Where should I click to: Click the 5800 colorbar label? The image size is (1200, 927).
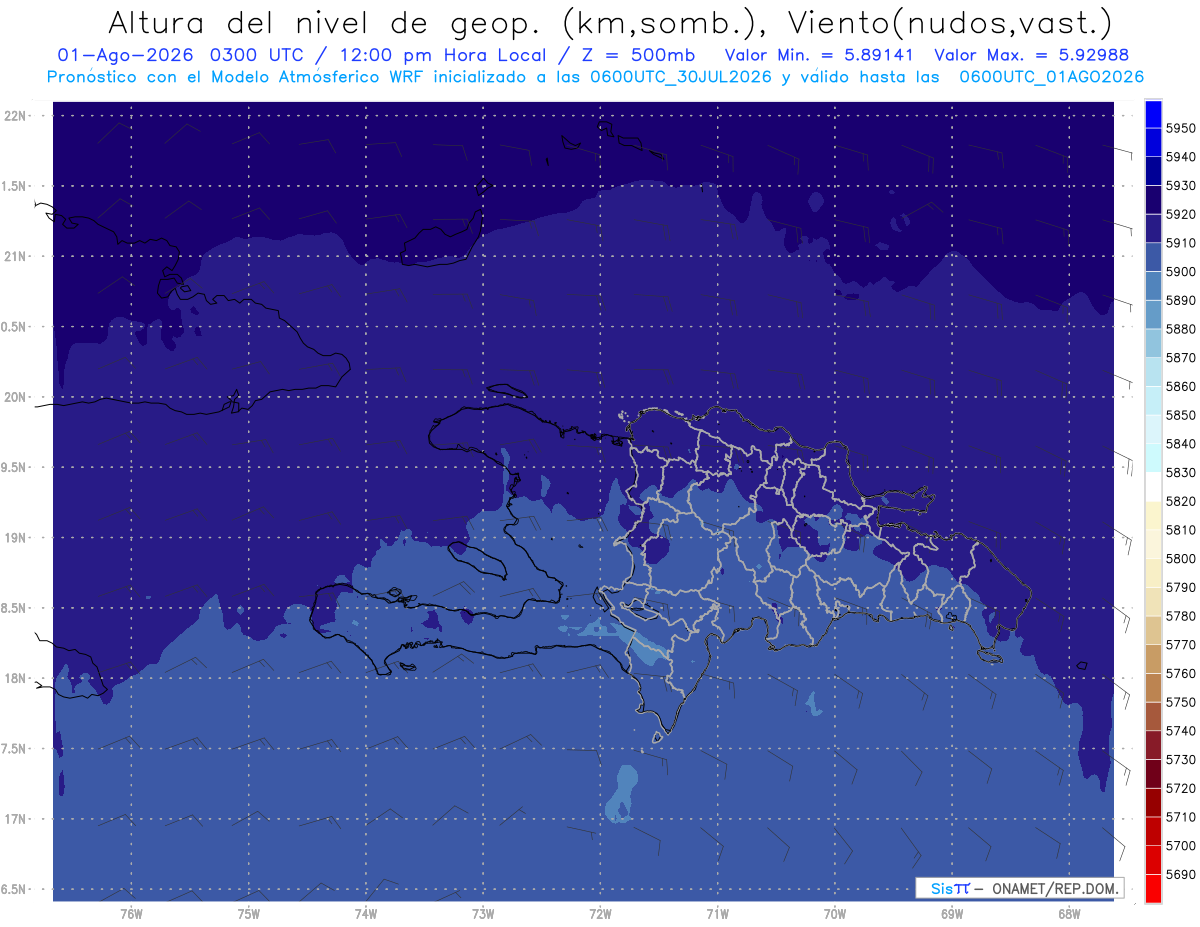tap(1181, 558)
